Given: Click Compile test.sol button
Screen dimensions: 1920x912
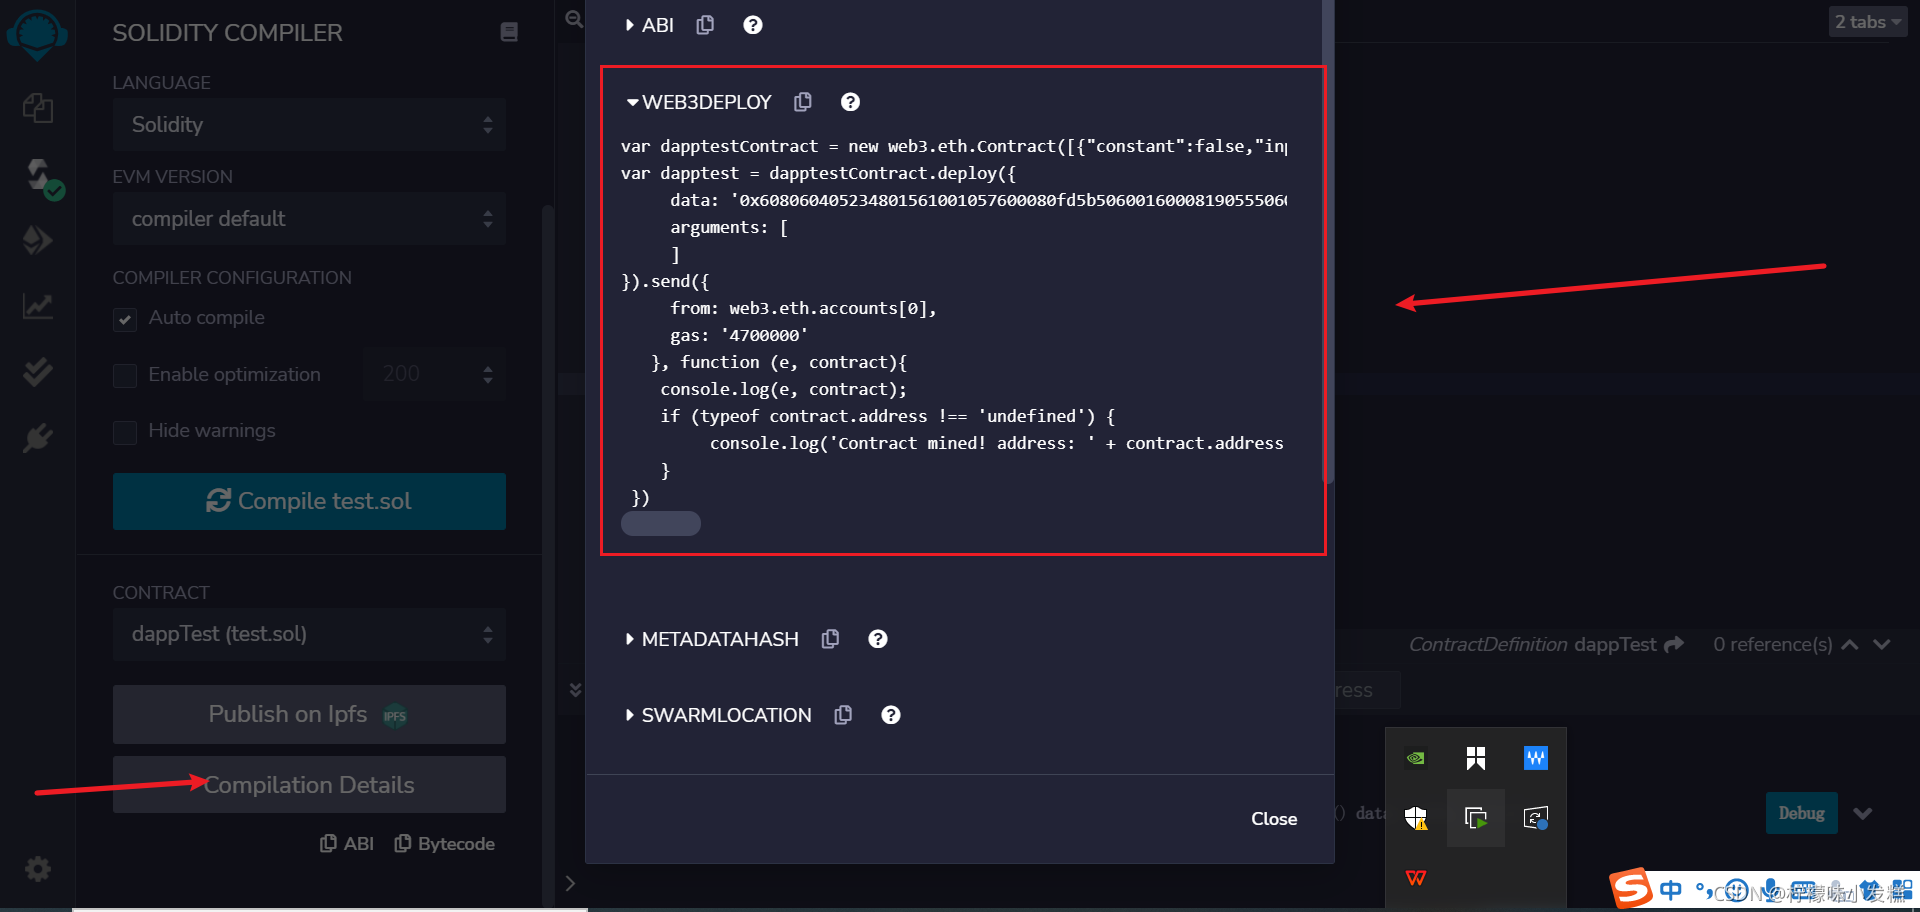Looking at the screenshot, I should (x=309, y=501).
